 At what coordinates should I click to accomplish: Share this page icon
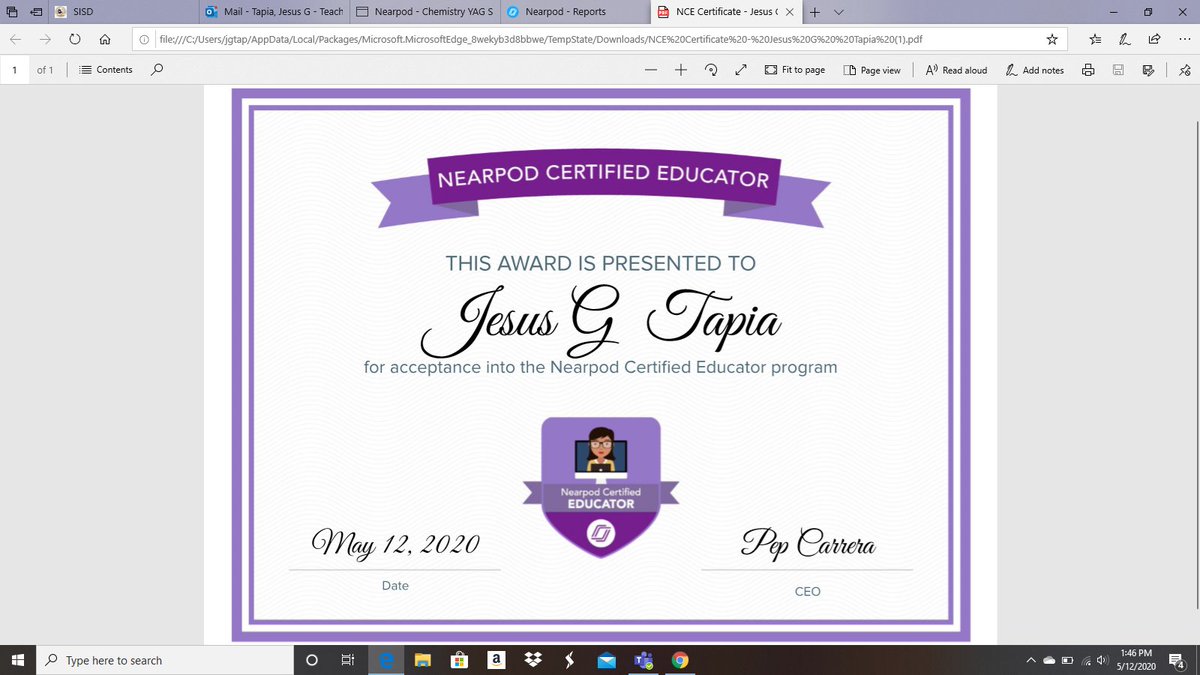click(x=1154, y=39)
